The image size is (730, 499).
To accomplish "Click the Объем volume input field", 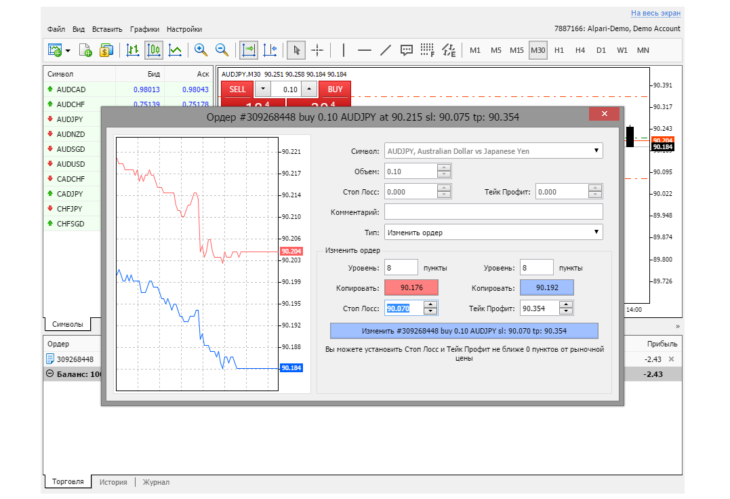I will 411,171.
